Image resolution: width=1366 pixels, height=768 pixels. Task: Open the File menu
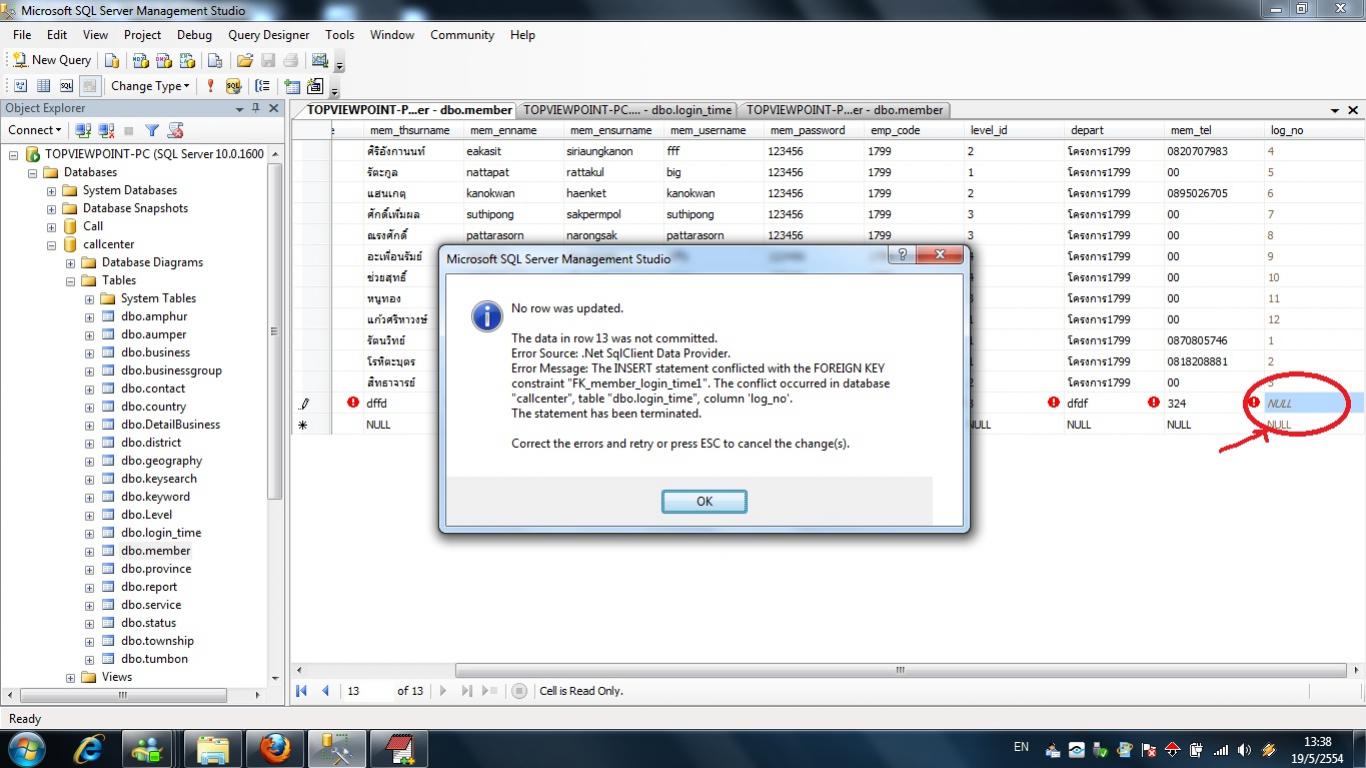point(22,35)
